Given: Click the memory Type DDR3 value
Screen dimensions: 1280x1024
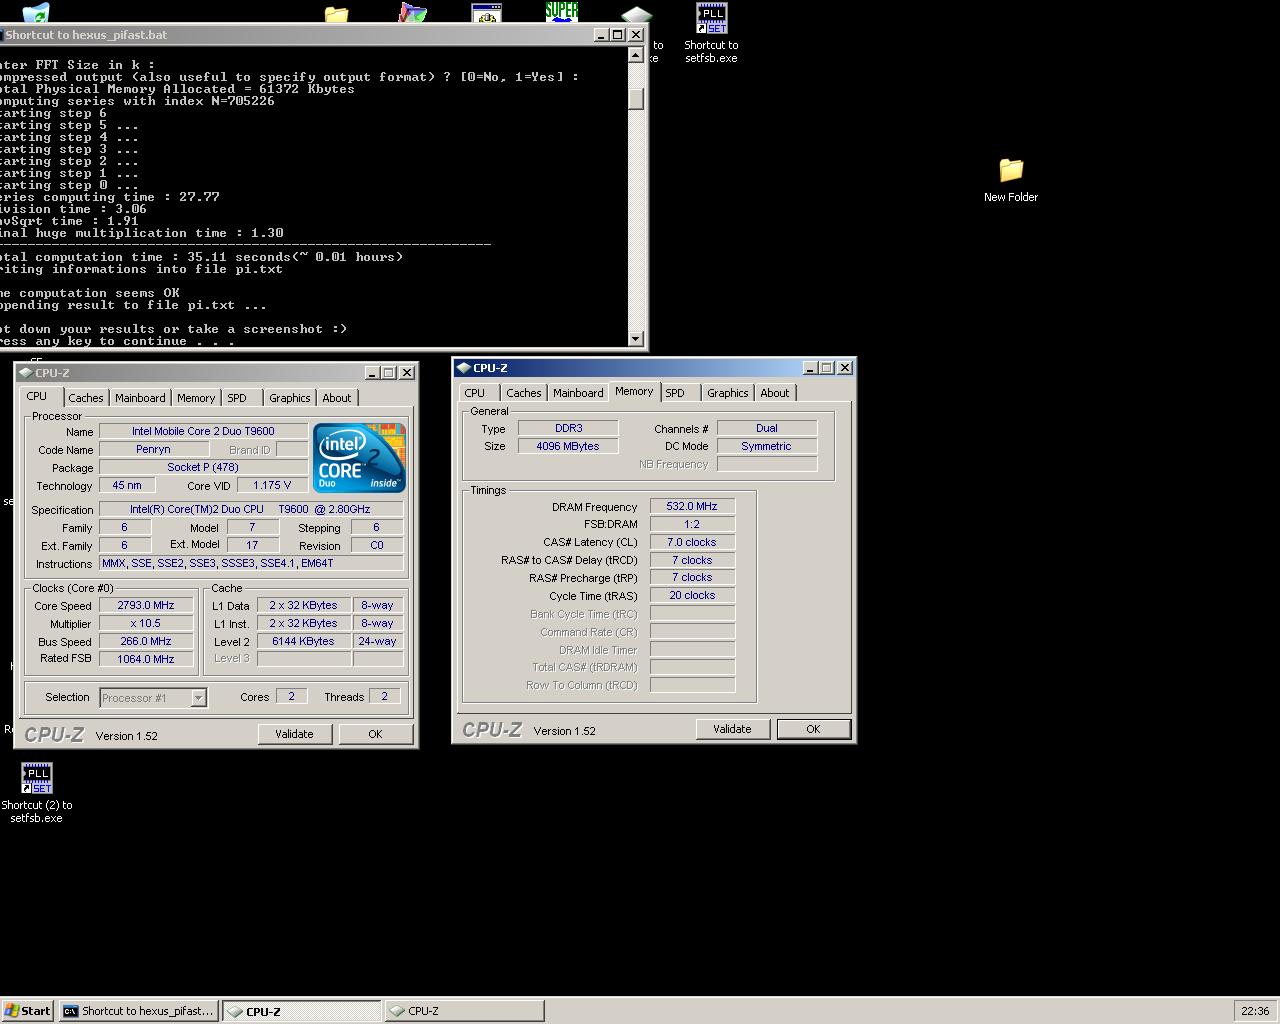Looking at the screenshot, I should pyautogui.click(x=568, y=428).
